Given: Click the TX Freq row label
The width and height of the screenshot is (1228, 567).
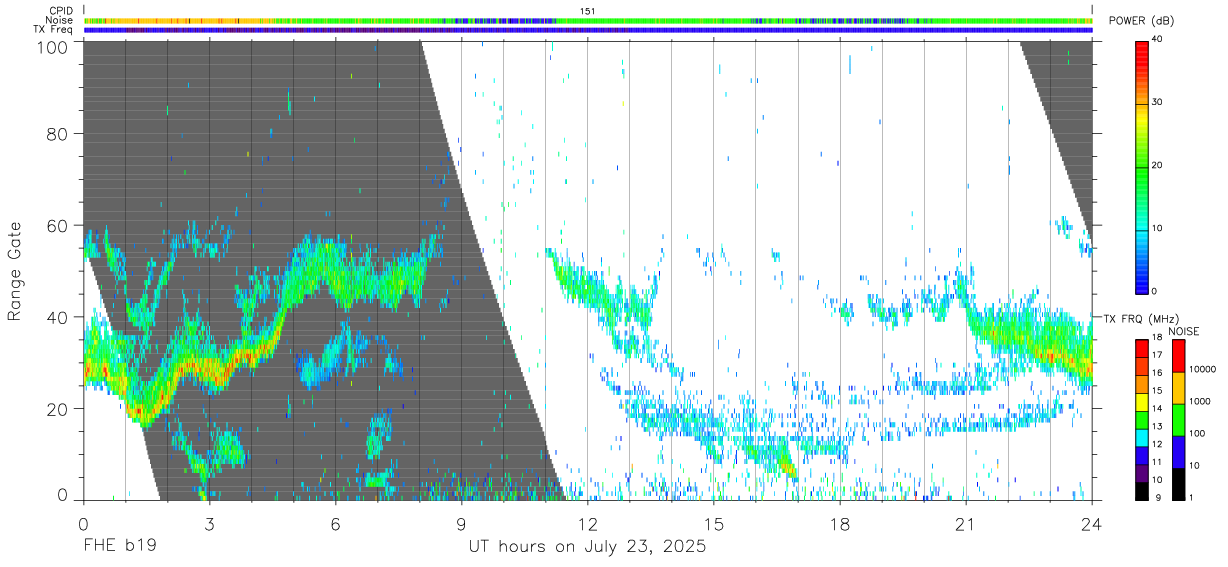Looking at the screenshot, I should click(54, 30).
